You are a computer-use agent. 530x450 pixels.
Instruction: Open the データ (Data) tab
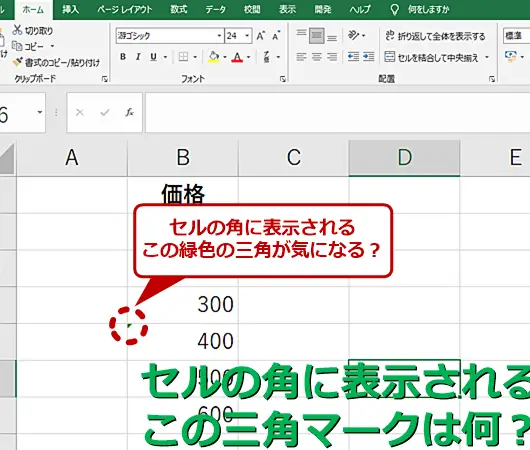[x=216, y=9]
